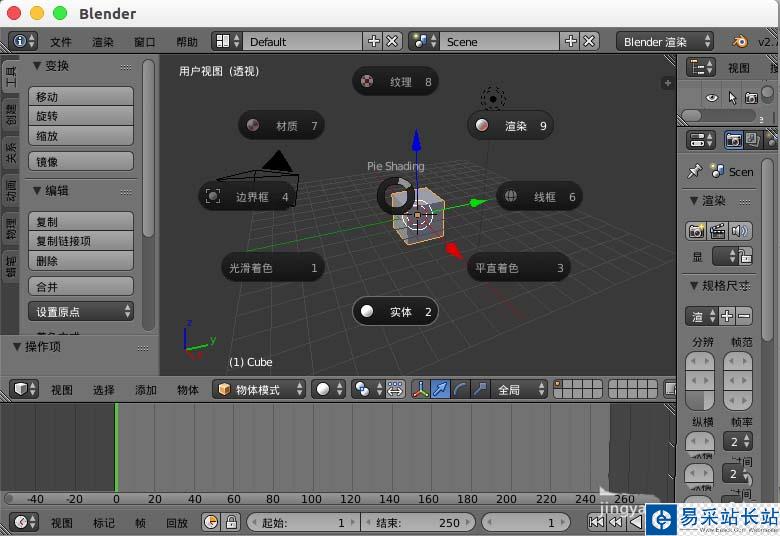Click the 合并 button
This screenshot has height=536, width=780.
[81, 286]
